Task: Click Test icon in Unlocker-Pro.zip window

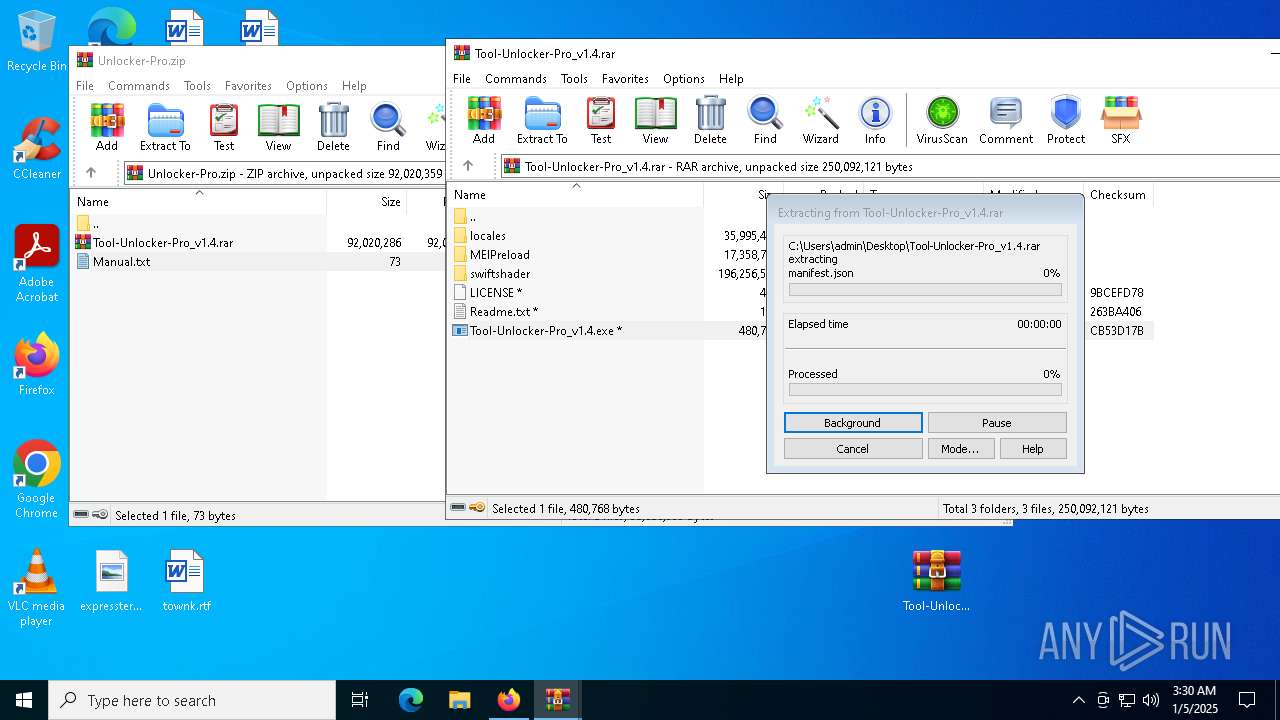Action: tap(224, 127)
